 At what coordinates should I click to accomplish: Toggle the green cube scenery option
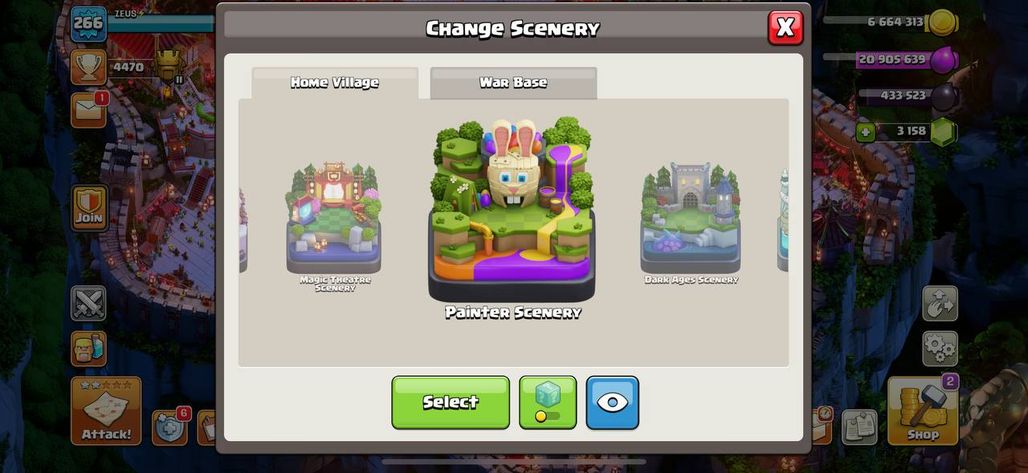547,402
